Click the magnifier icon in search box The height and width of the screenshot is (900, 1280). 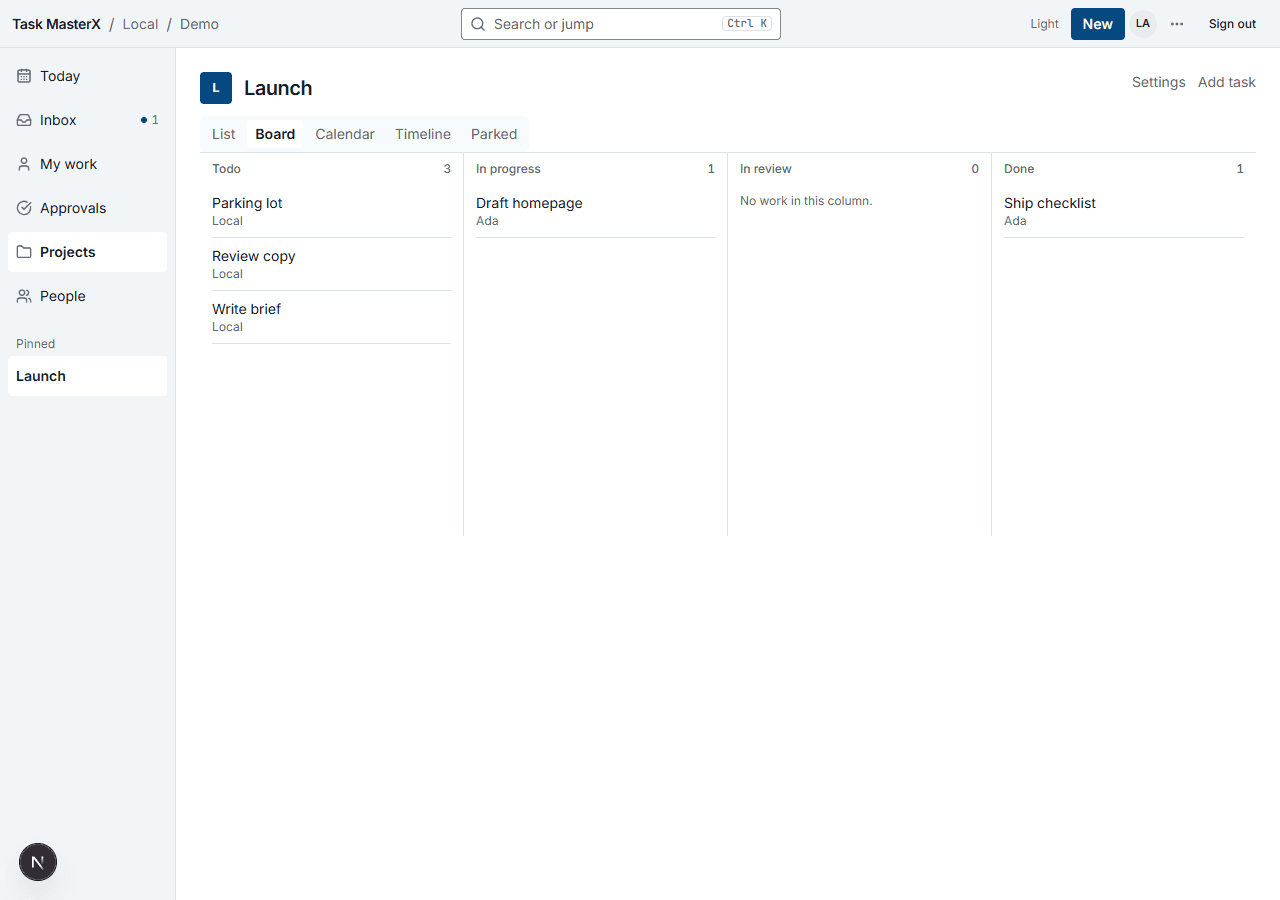click(478, 24)
